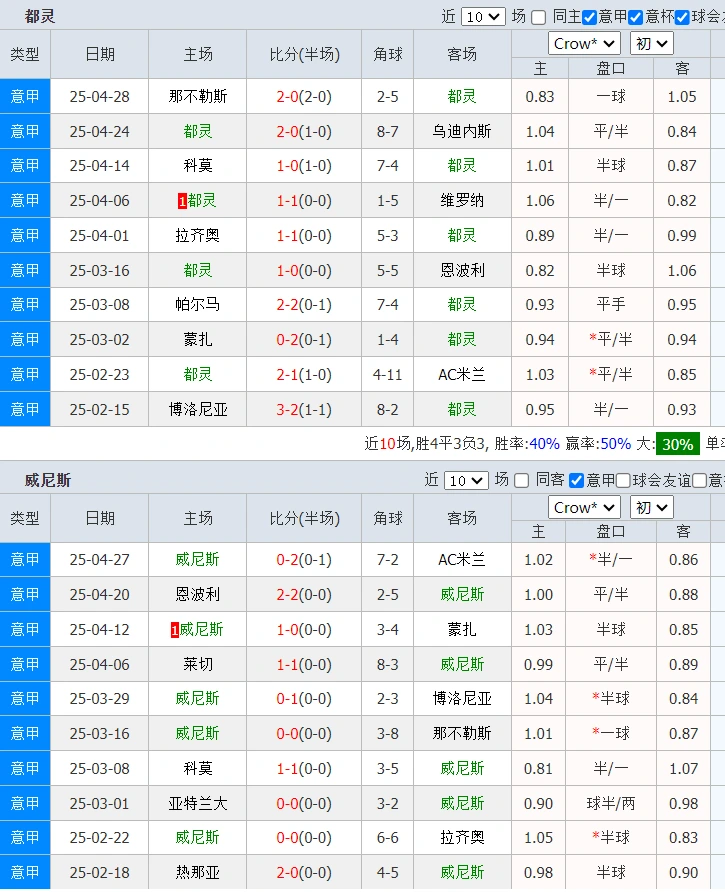Click date 25-04-12 in 威尼斯 table
This screenshot has width=725, height=892.
pos(100,630)
